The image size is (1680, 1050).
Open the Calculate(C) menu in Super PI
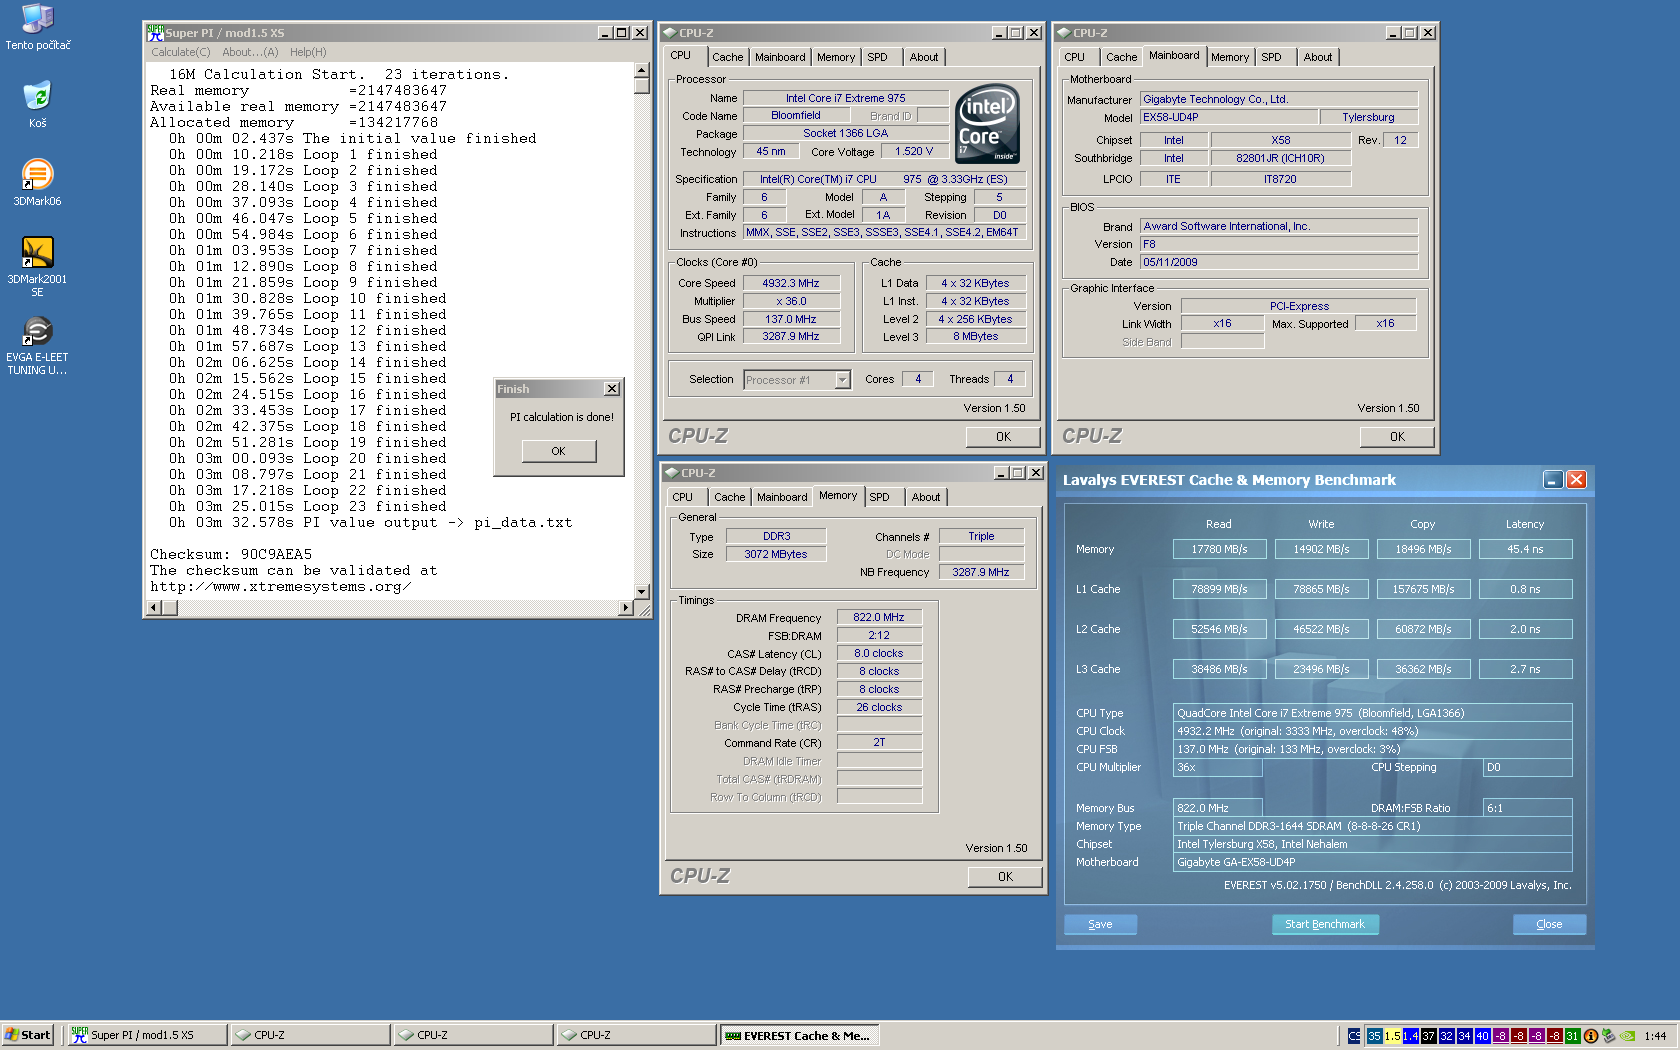point(181,52)
